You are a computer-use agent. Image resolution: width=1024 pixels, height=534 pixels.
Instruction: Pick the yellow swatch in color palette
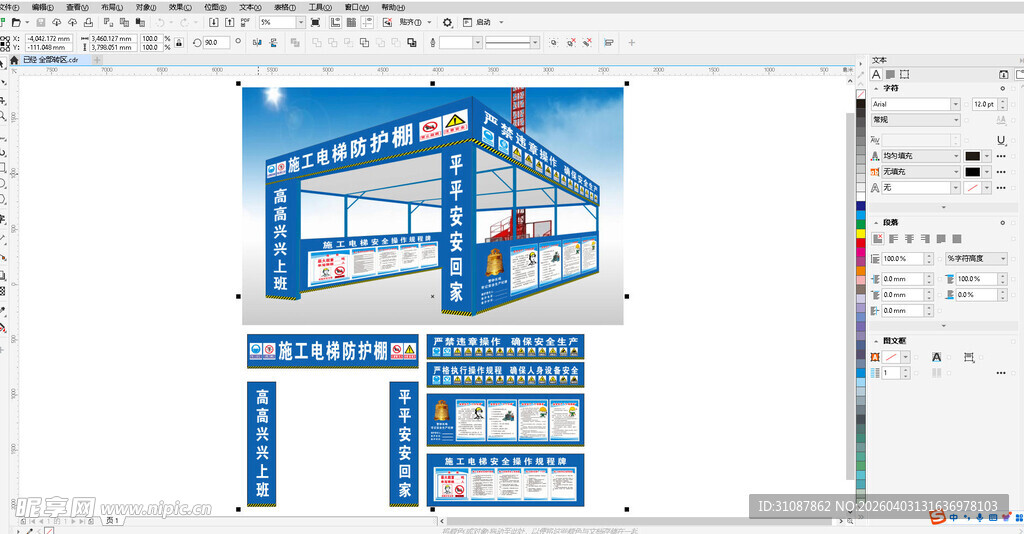tap(861, 234)
